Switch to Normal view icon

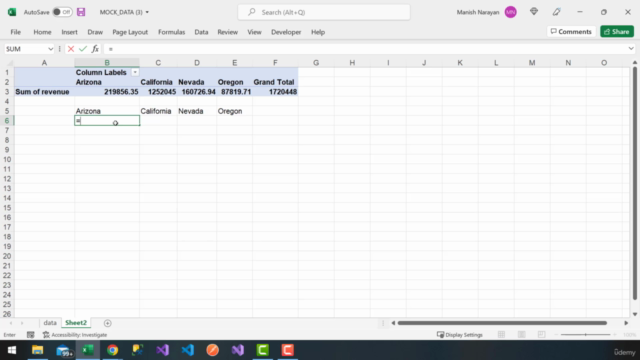(501, 335)
